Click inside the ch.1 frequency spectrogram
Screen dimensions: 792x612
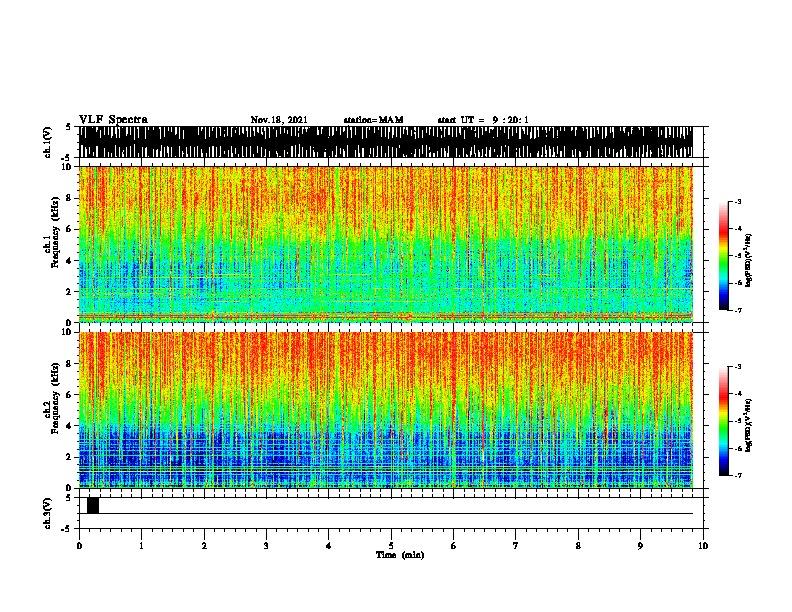(386, 244)
